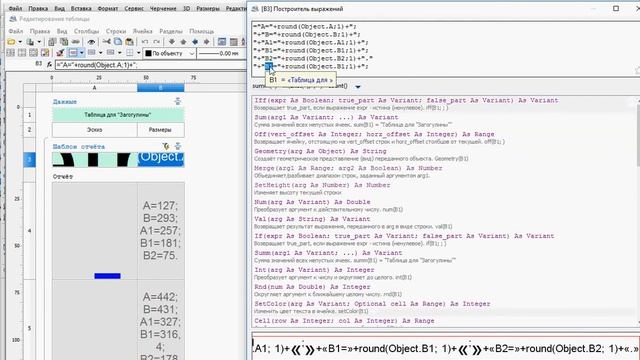Click the blue diamond arrow toolbar icon
Viewport: 640px width, 360px height.
(x=195, y=42)
